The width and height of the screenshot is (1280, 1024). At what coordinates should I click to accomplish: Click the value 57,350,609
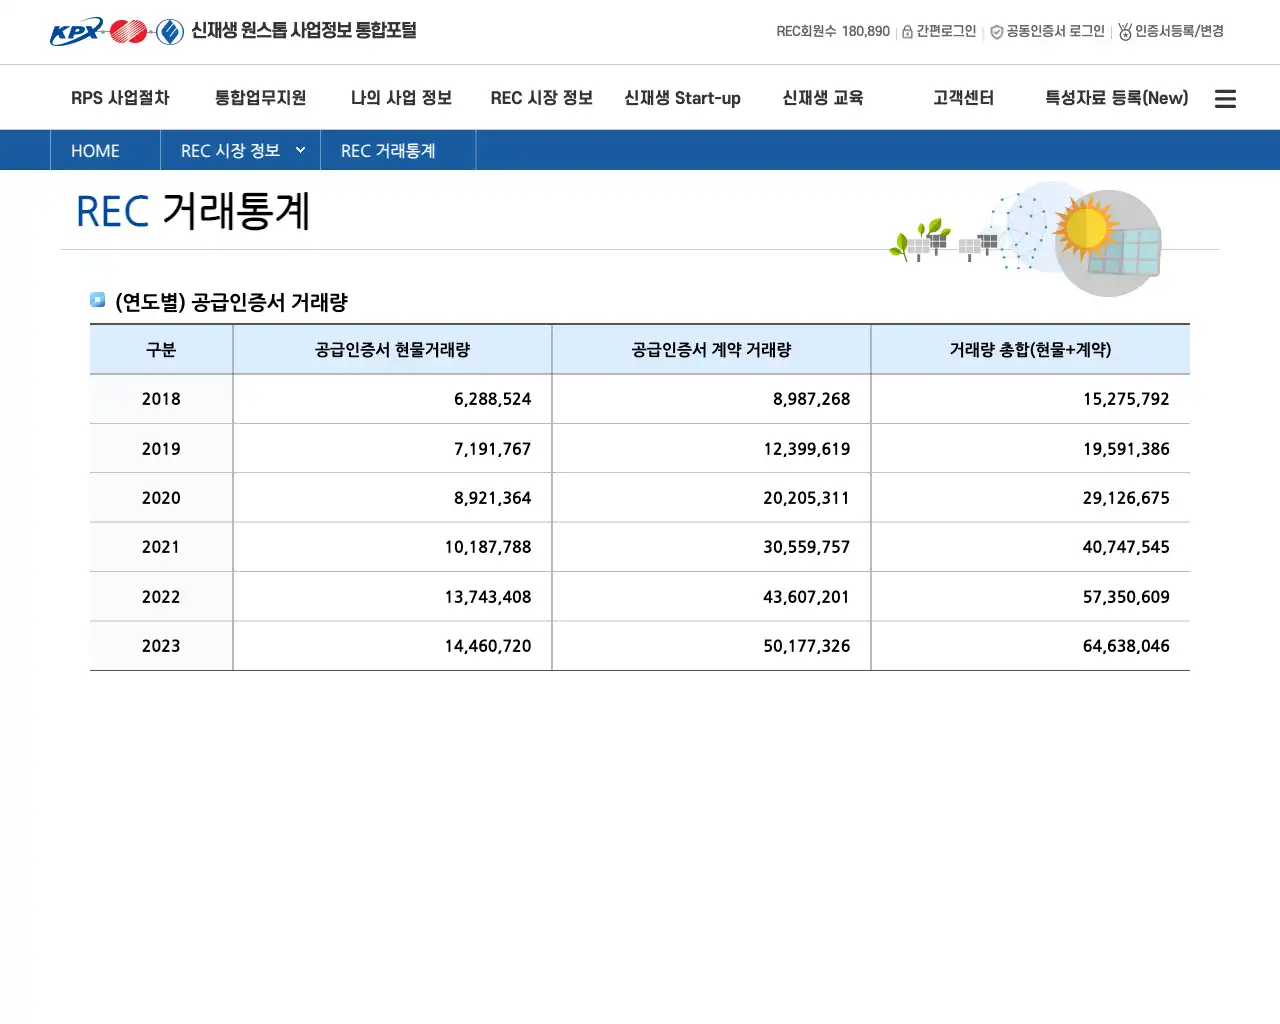pyautogui.click(x=1126, y=597)
